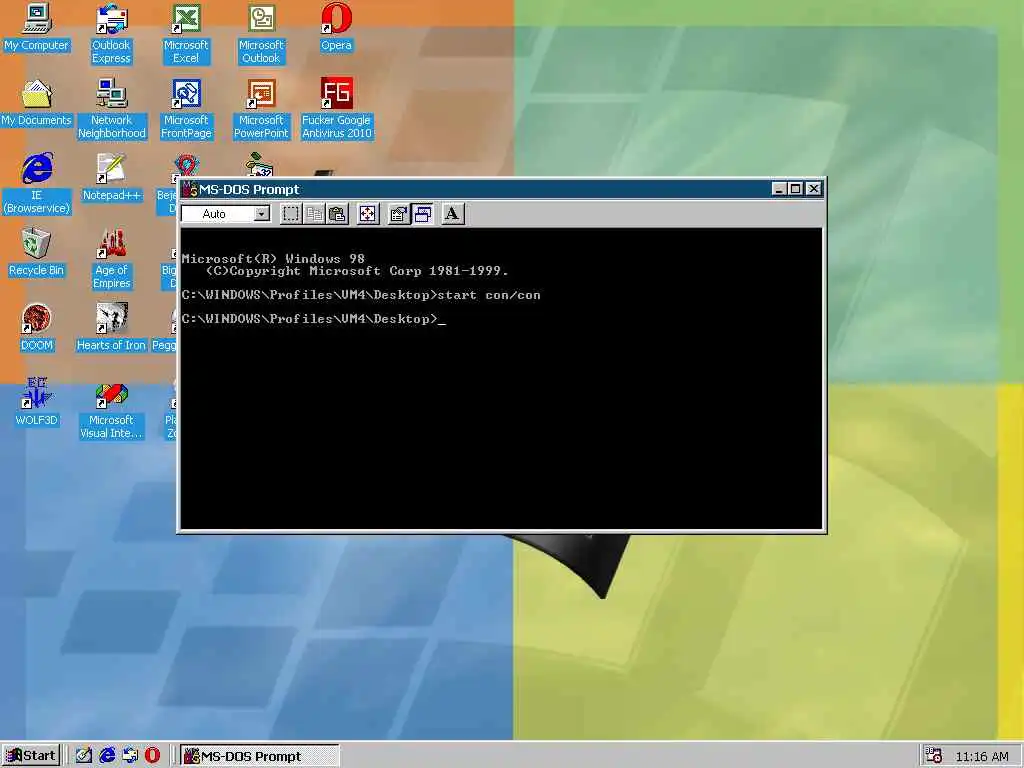Select Microsoft Excel desktop shortcut
Screen dimensions: 1024x768
[186, 34]
